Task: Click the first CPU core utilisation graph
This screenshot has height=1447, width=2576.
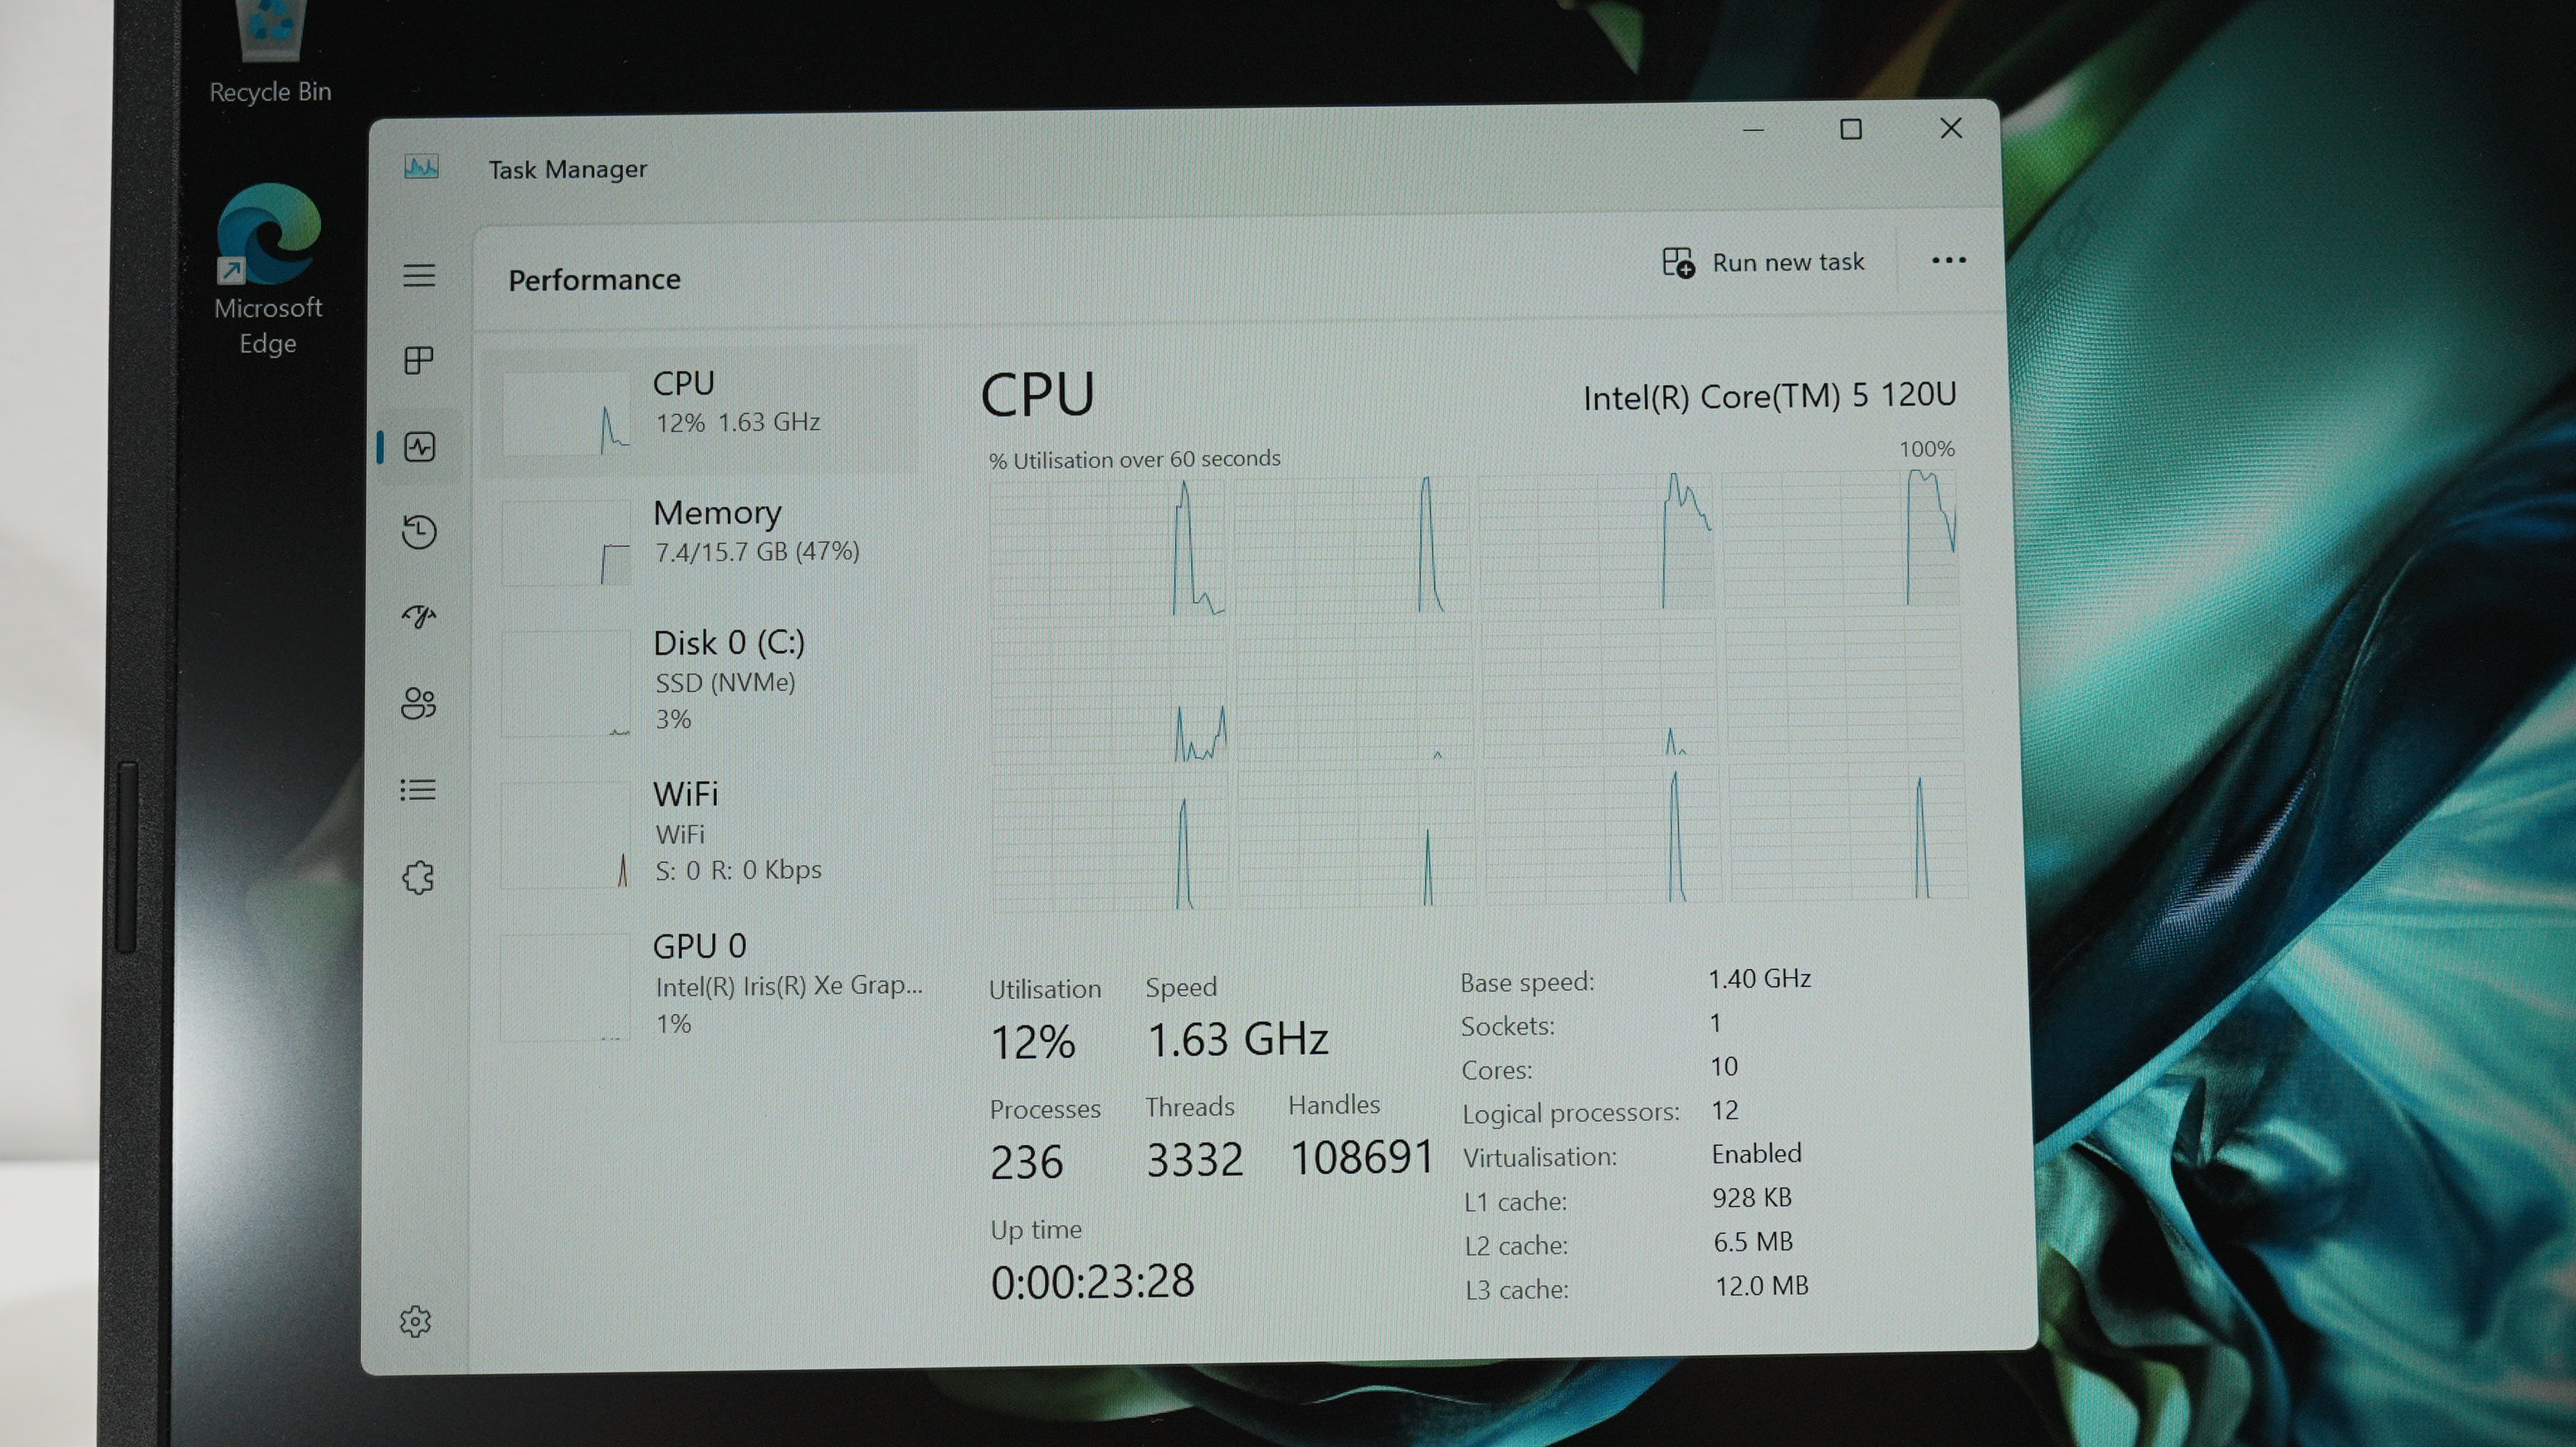Action: (x=1108, y=546)
